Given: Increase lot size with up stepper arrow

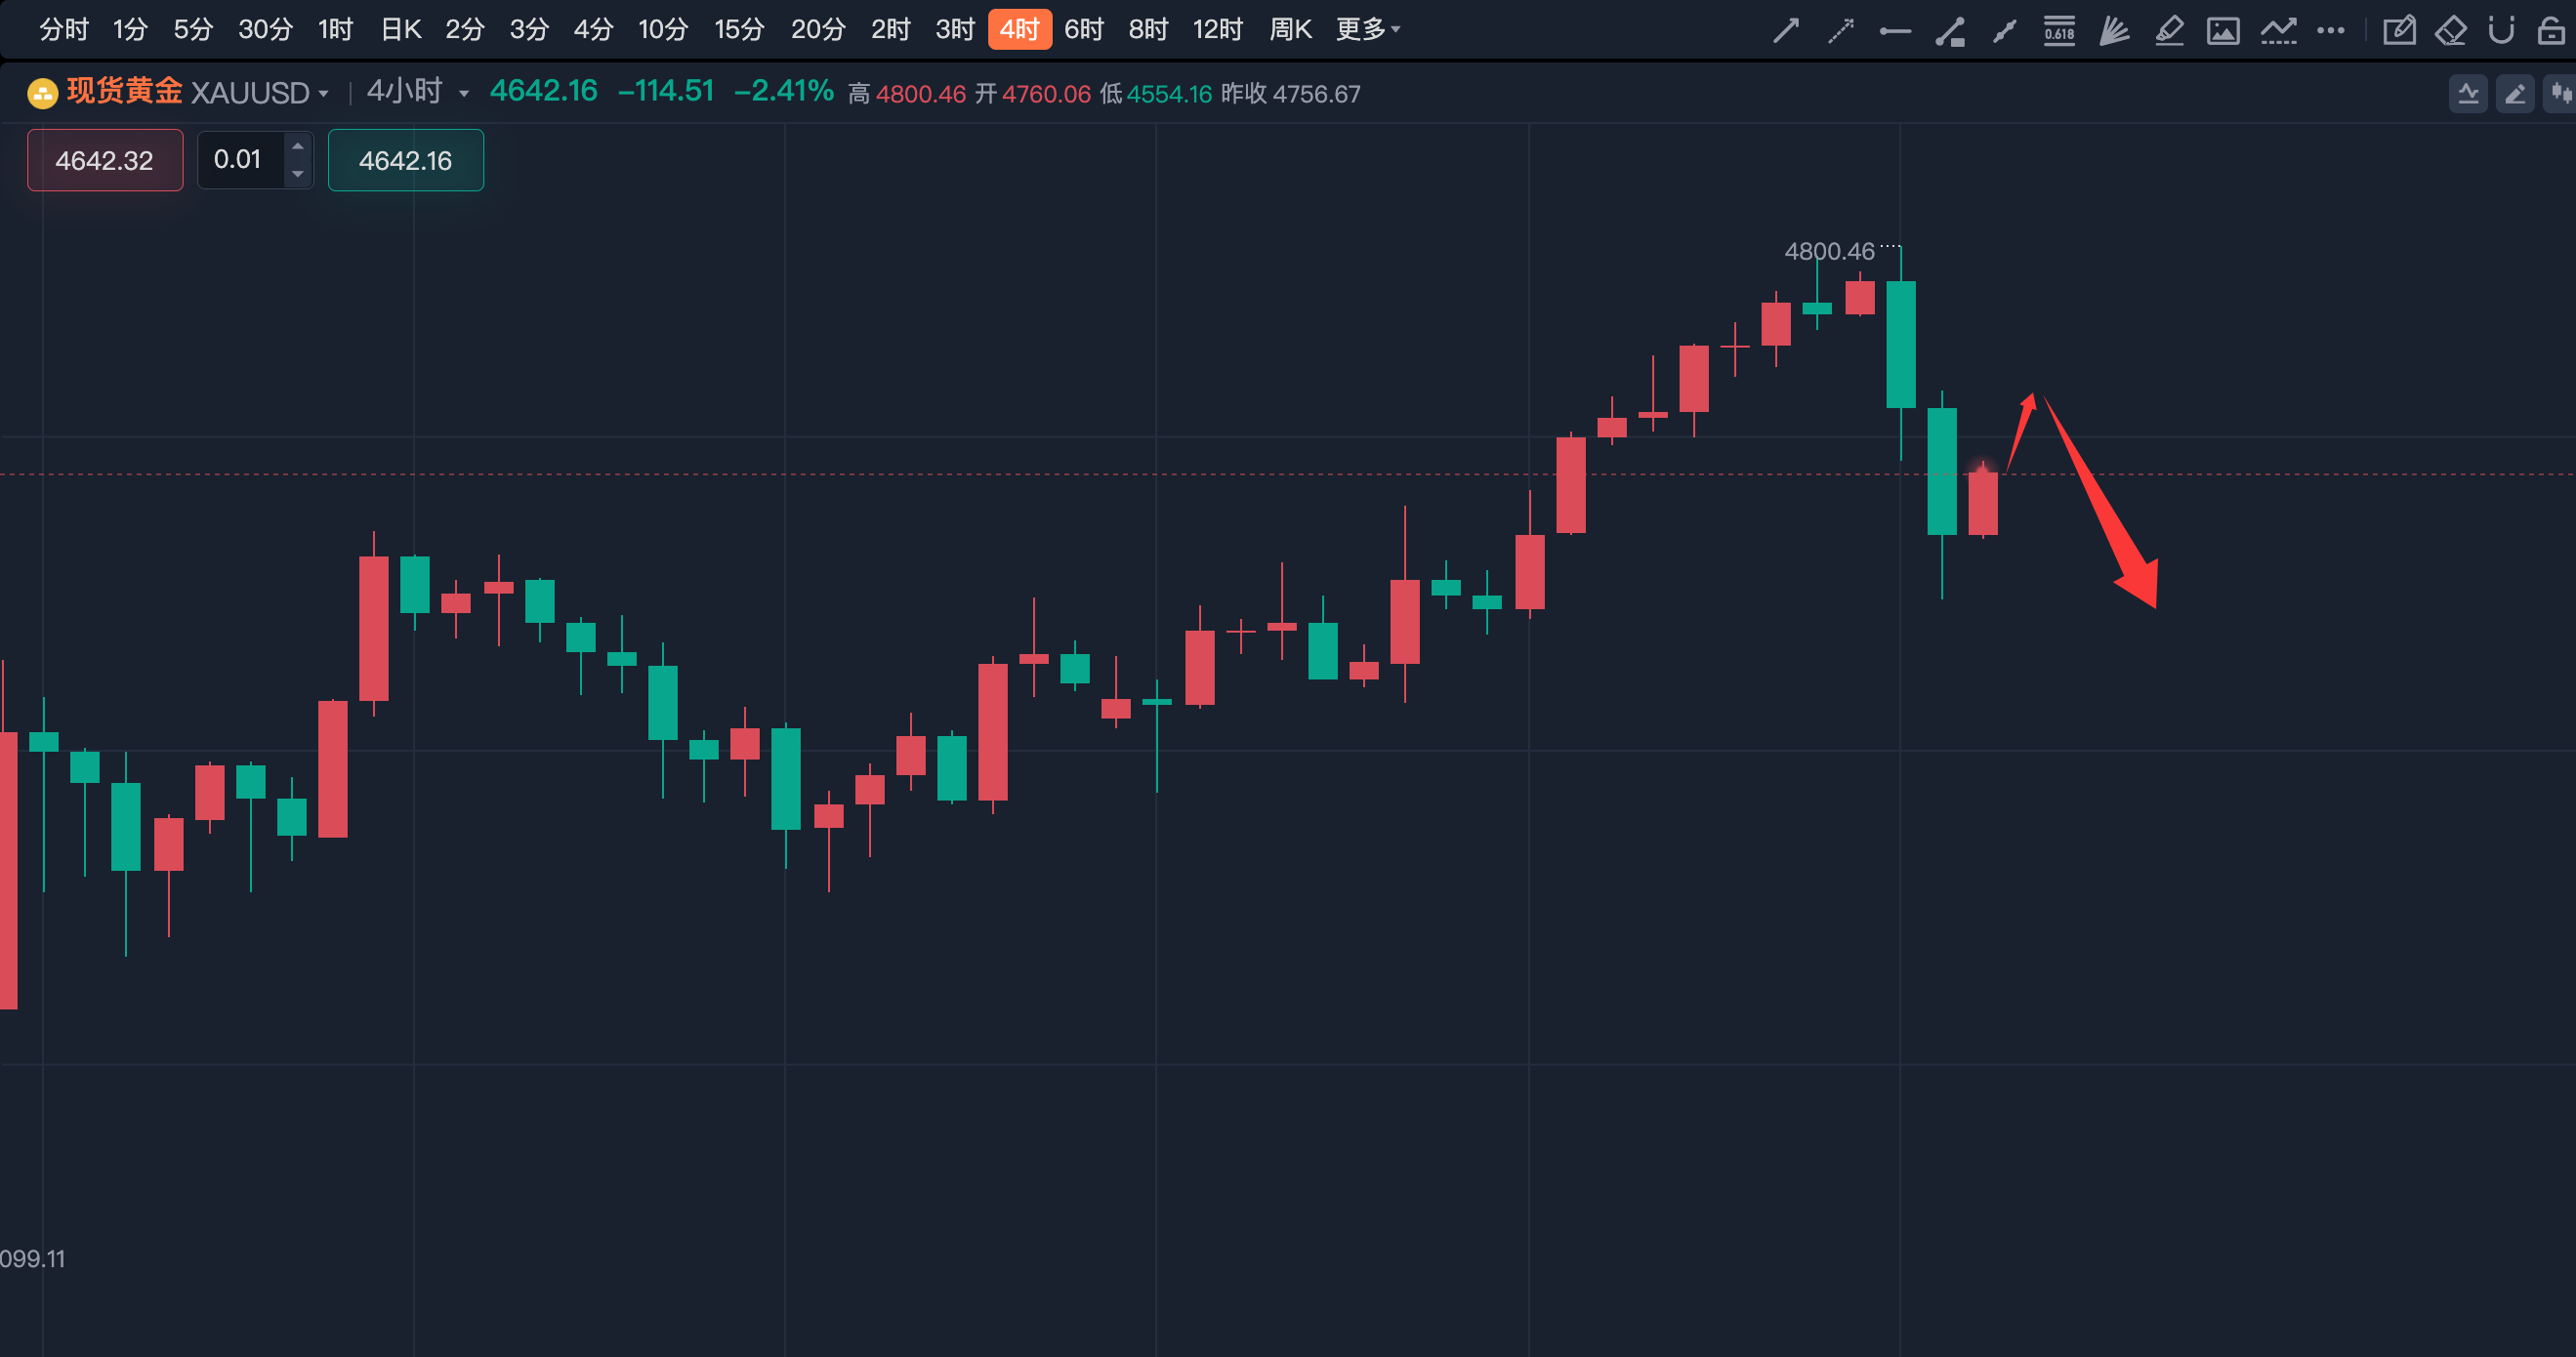Looking at the screenshot, I should coord(297,146).
